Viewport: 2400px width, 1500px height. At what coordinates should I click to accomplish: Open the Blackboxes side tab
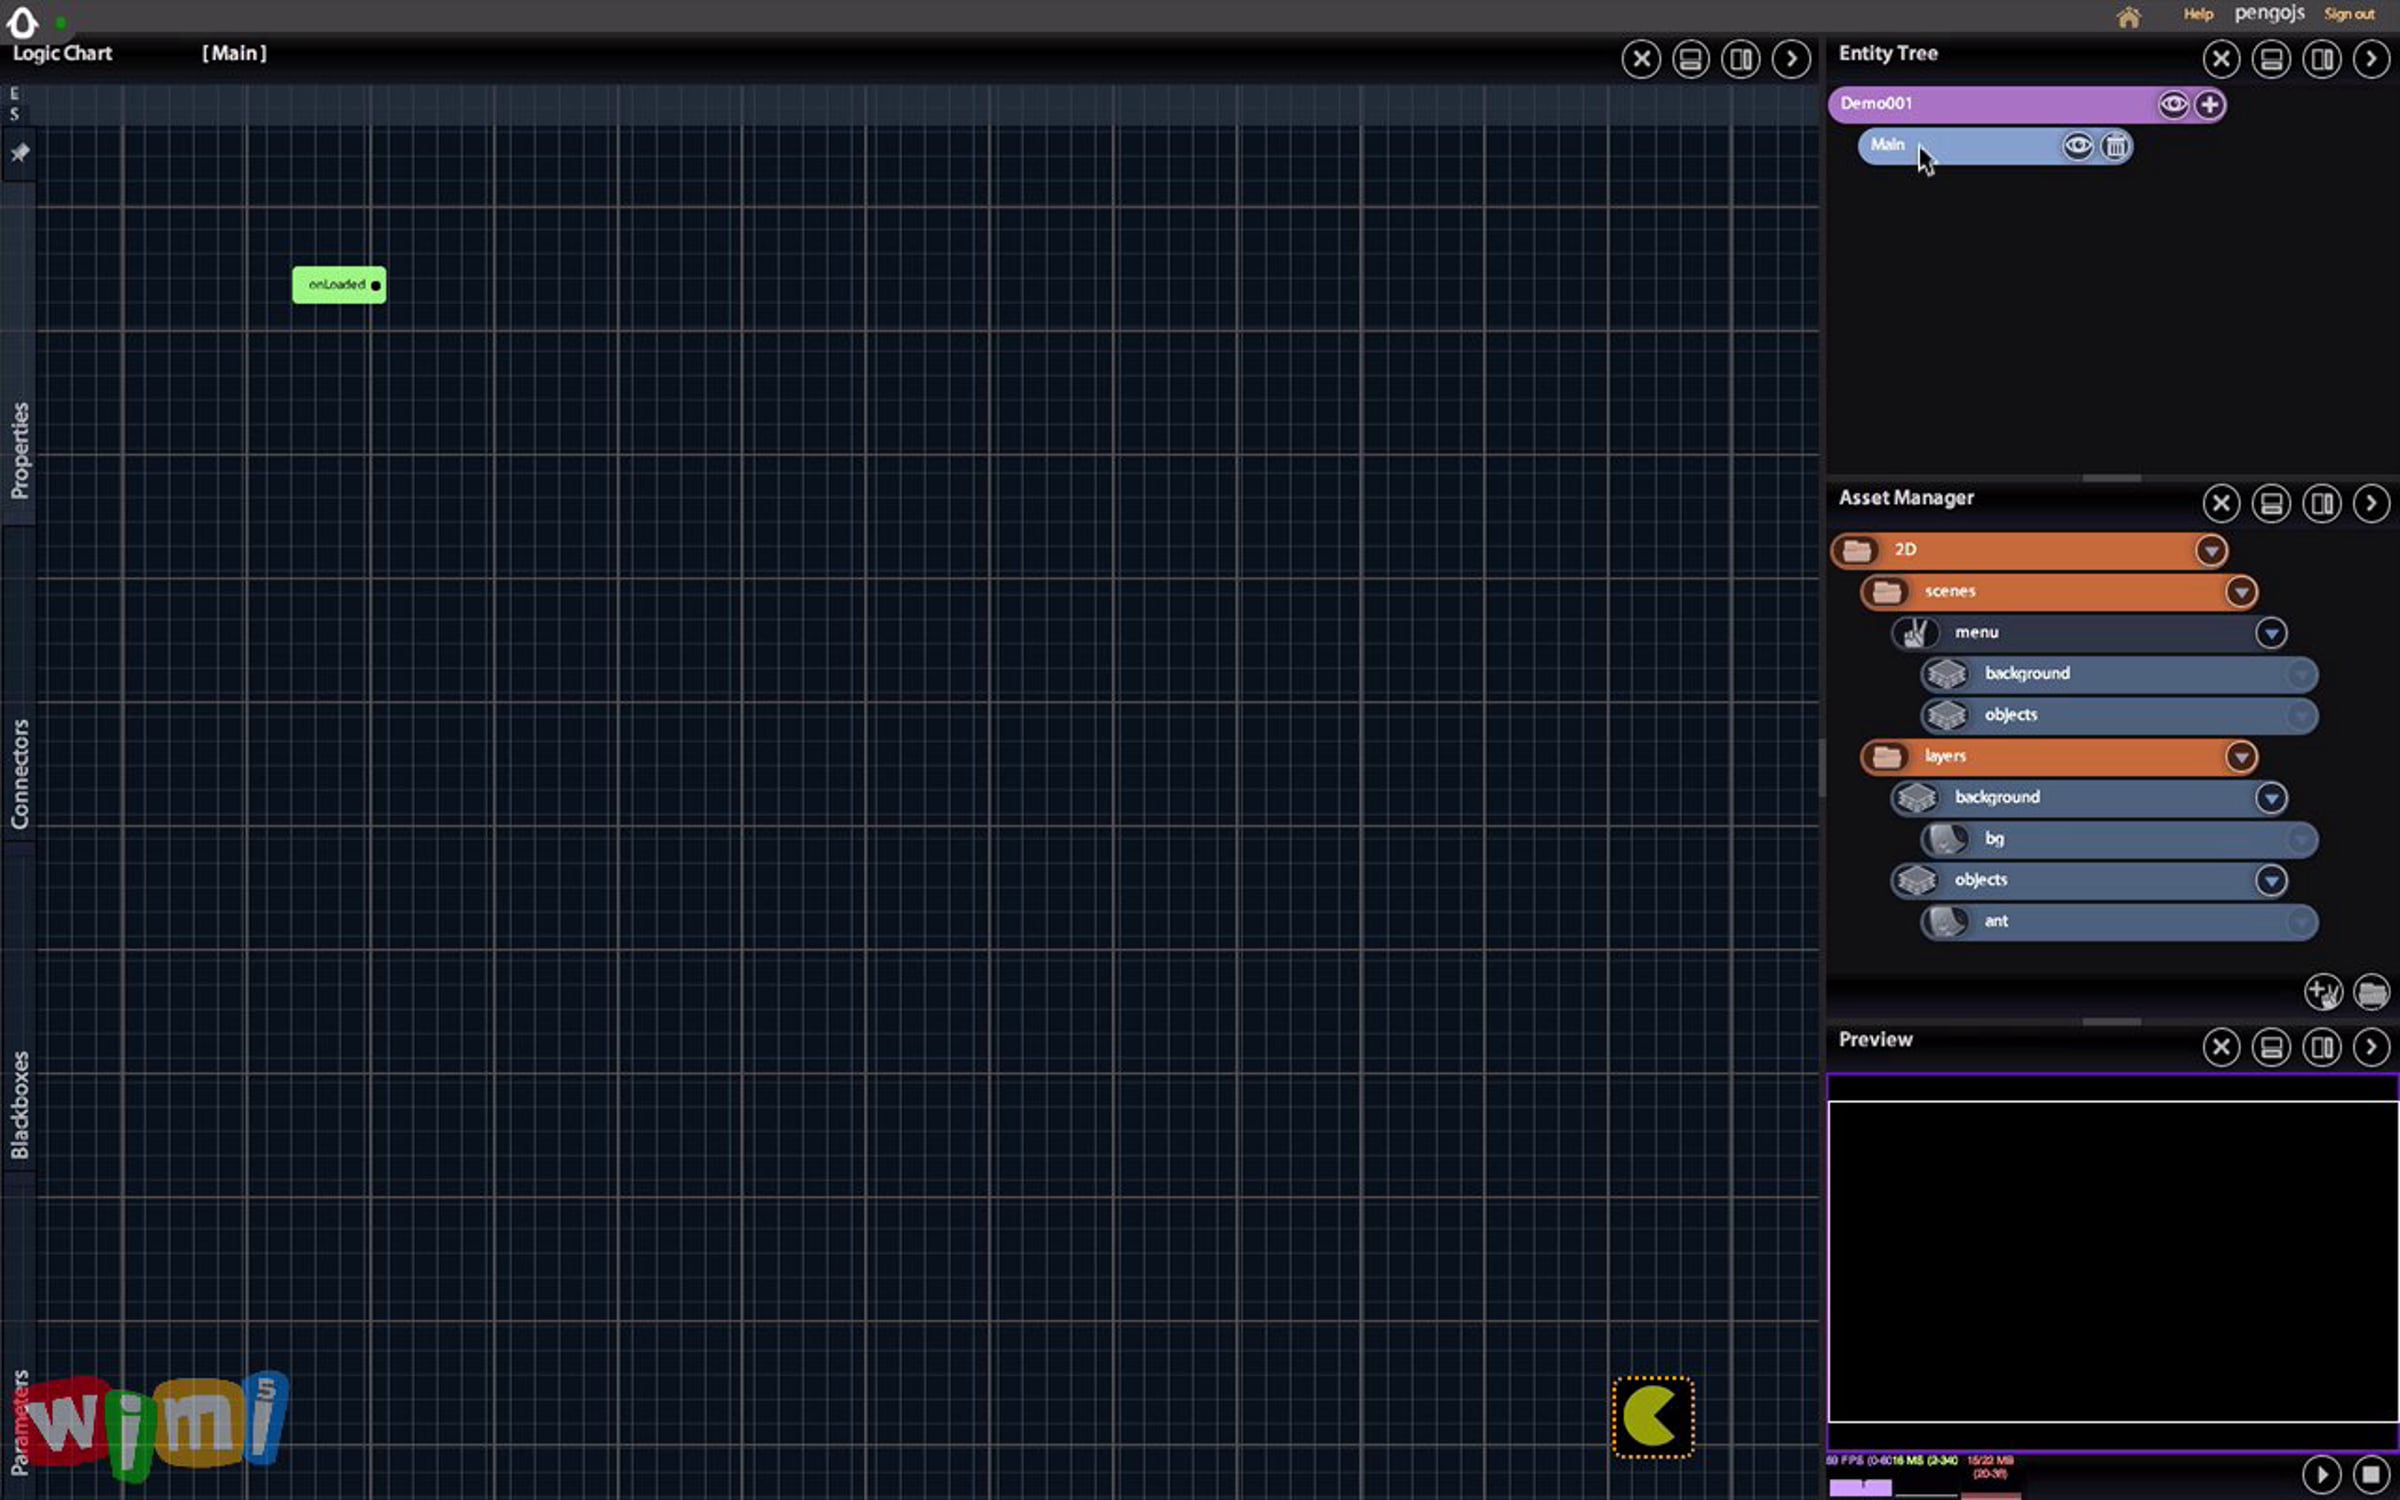(x=19, y=1104)
